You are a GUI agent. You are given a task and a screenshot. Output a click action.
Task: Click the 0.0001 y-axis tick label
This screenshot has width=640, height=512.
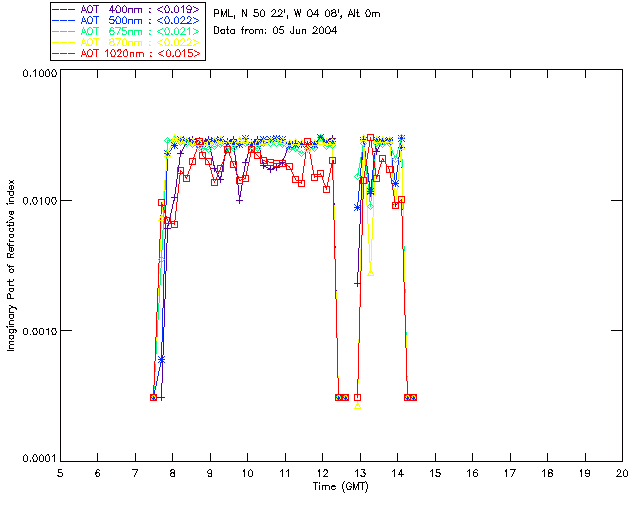click(39, 459)
